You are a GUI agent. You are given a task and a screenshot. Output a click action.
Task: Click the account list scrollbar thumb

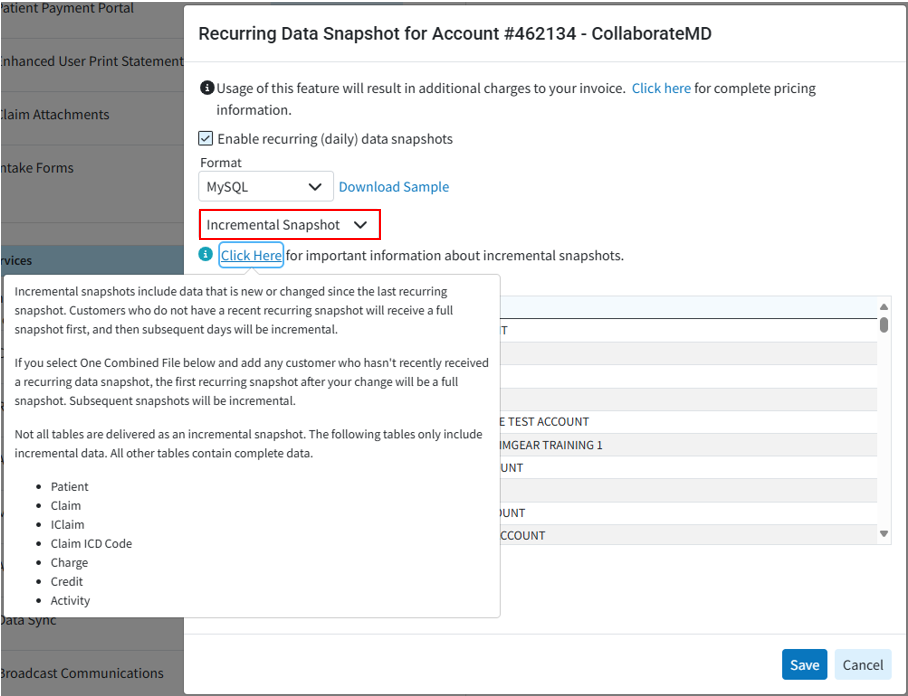pos(884,324)
